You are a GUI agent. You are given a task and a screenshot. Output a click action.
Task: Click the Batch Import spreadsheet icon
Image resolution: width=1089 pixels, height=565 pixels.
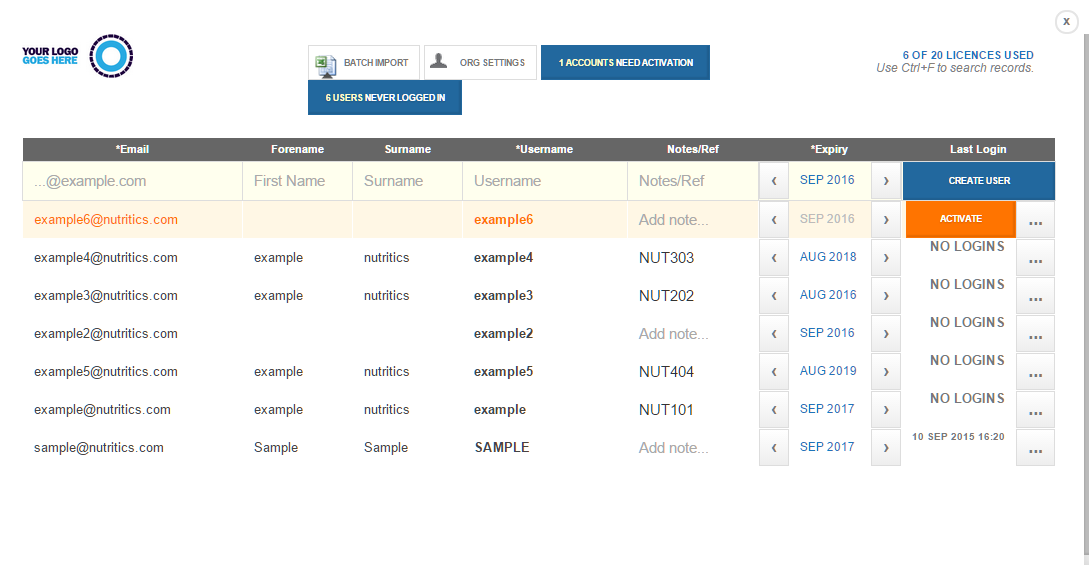pyautogui.click(x=324, y=63)
